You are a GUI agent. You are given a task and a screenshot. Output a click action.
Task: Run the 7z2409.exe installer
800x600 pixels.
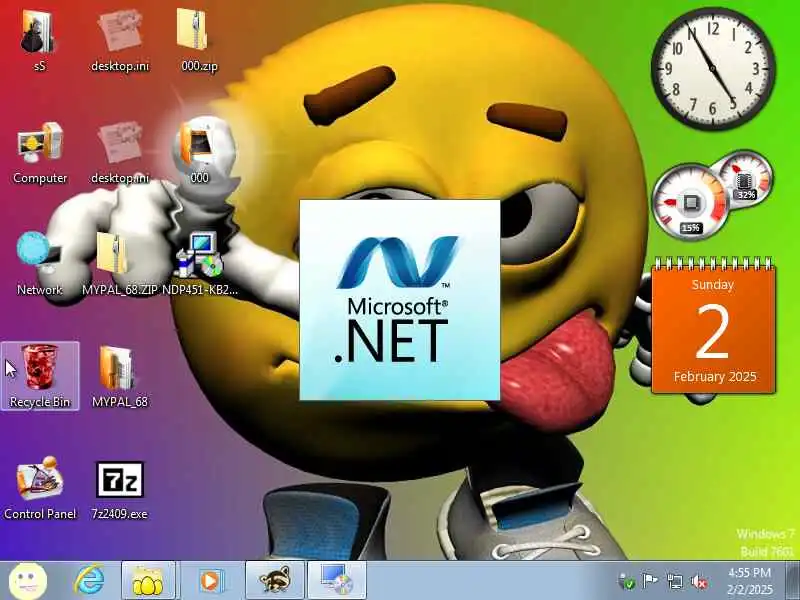click(x=119, y=488)
